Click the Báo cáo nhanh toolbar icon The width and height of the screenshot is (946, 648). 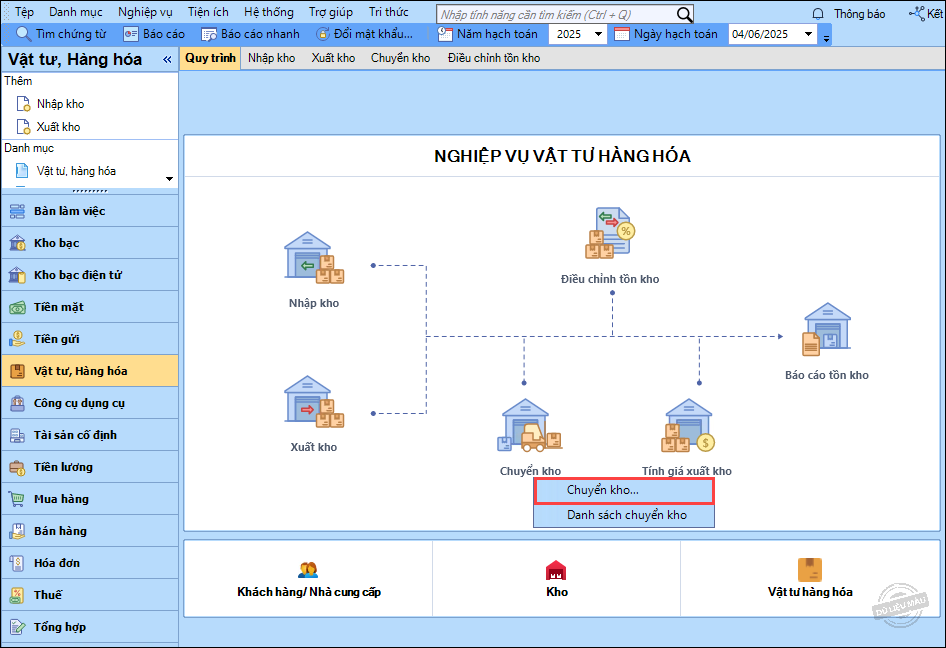coord(209,34)
